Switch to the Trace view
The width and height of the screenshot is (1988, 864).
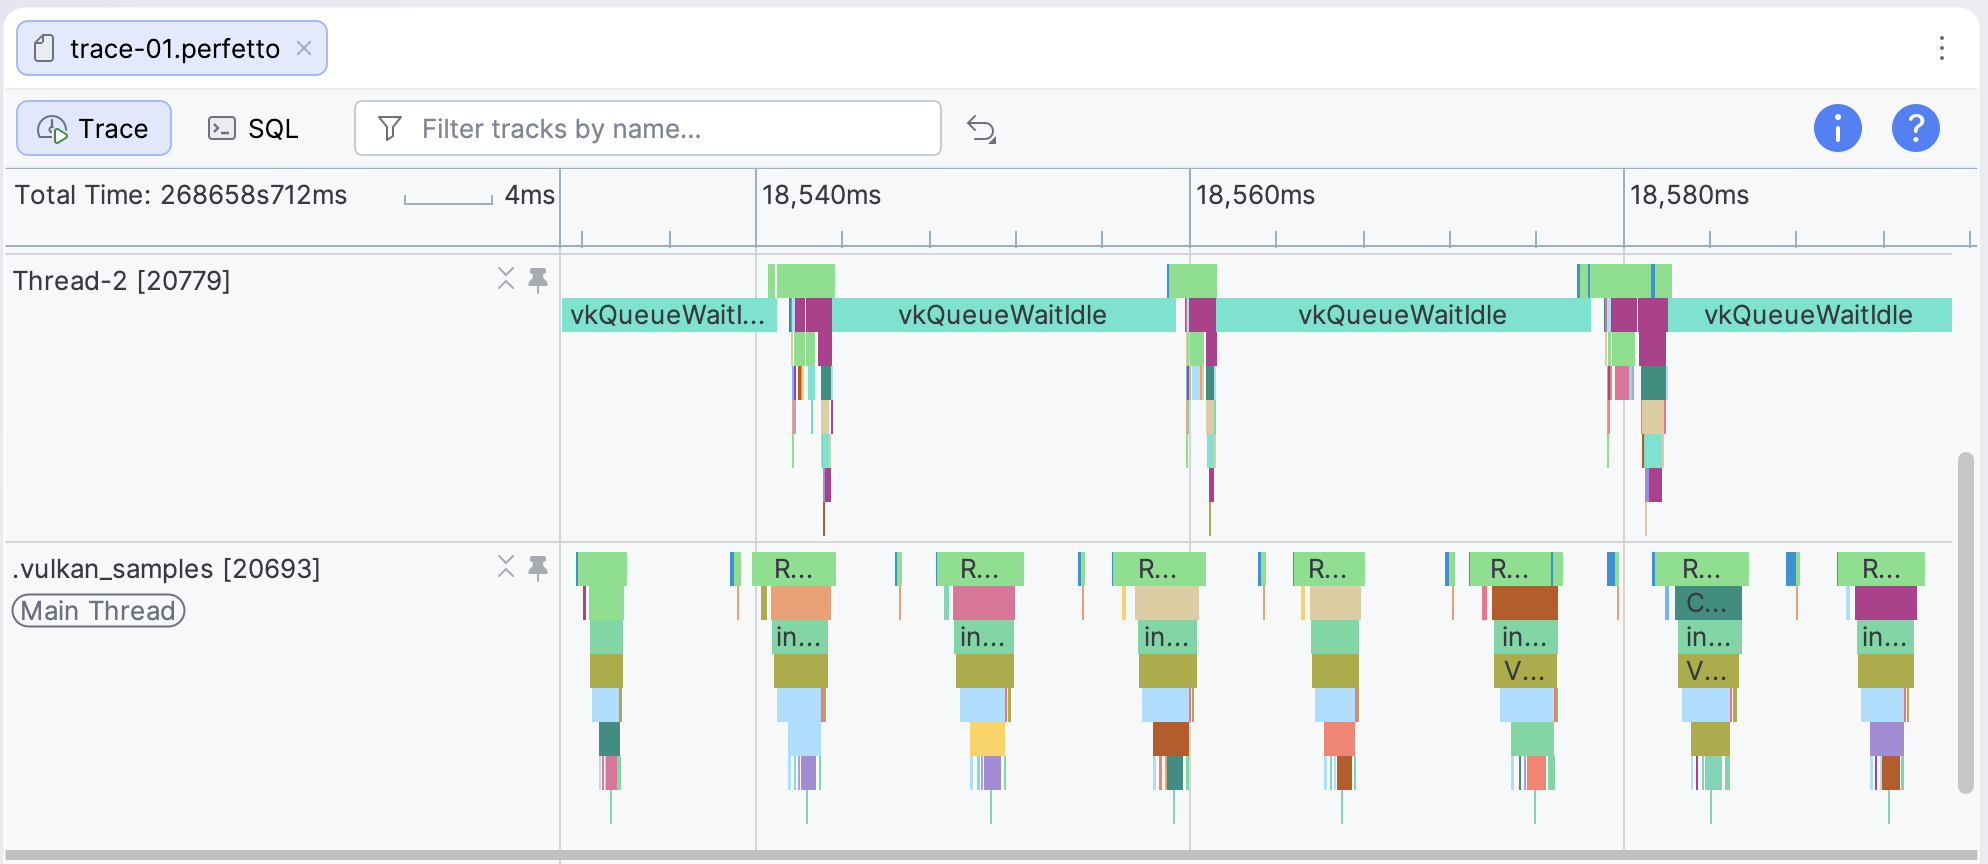coord(94,128)
